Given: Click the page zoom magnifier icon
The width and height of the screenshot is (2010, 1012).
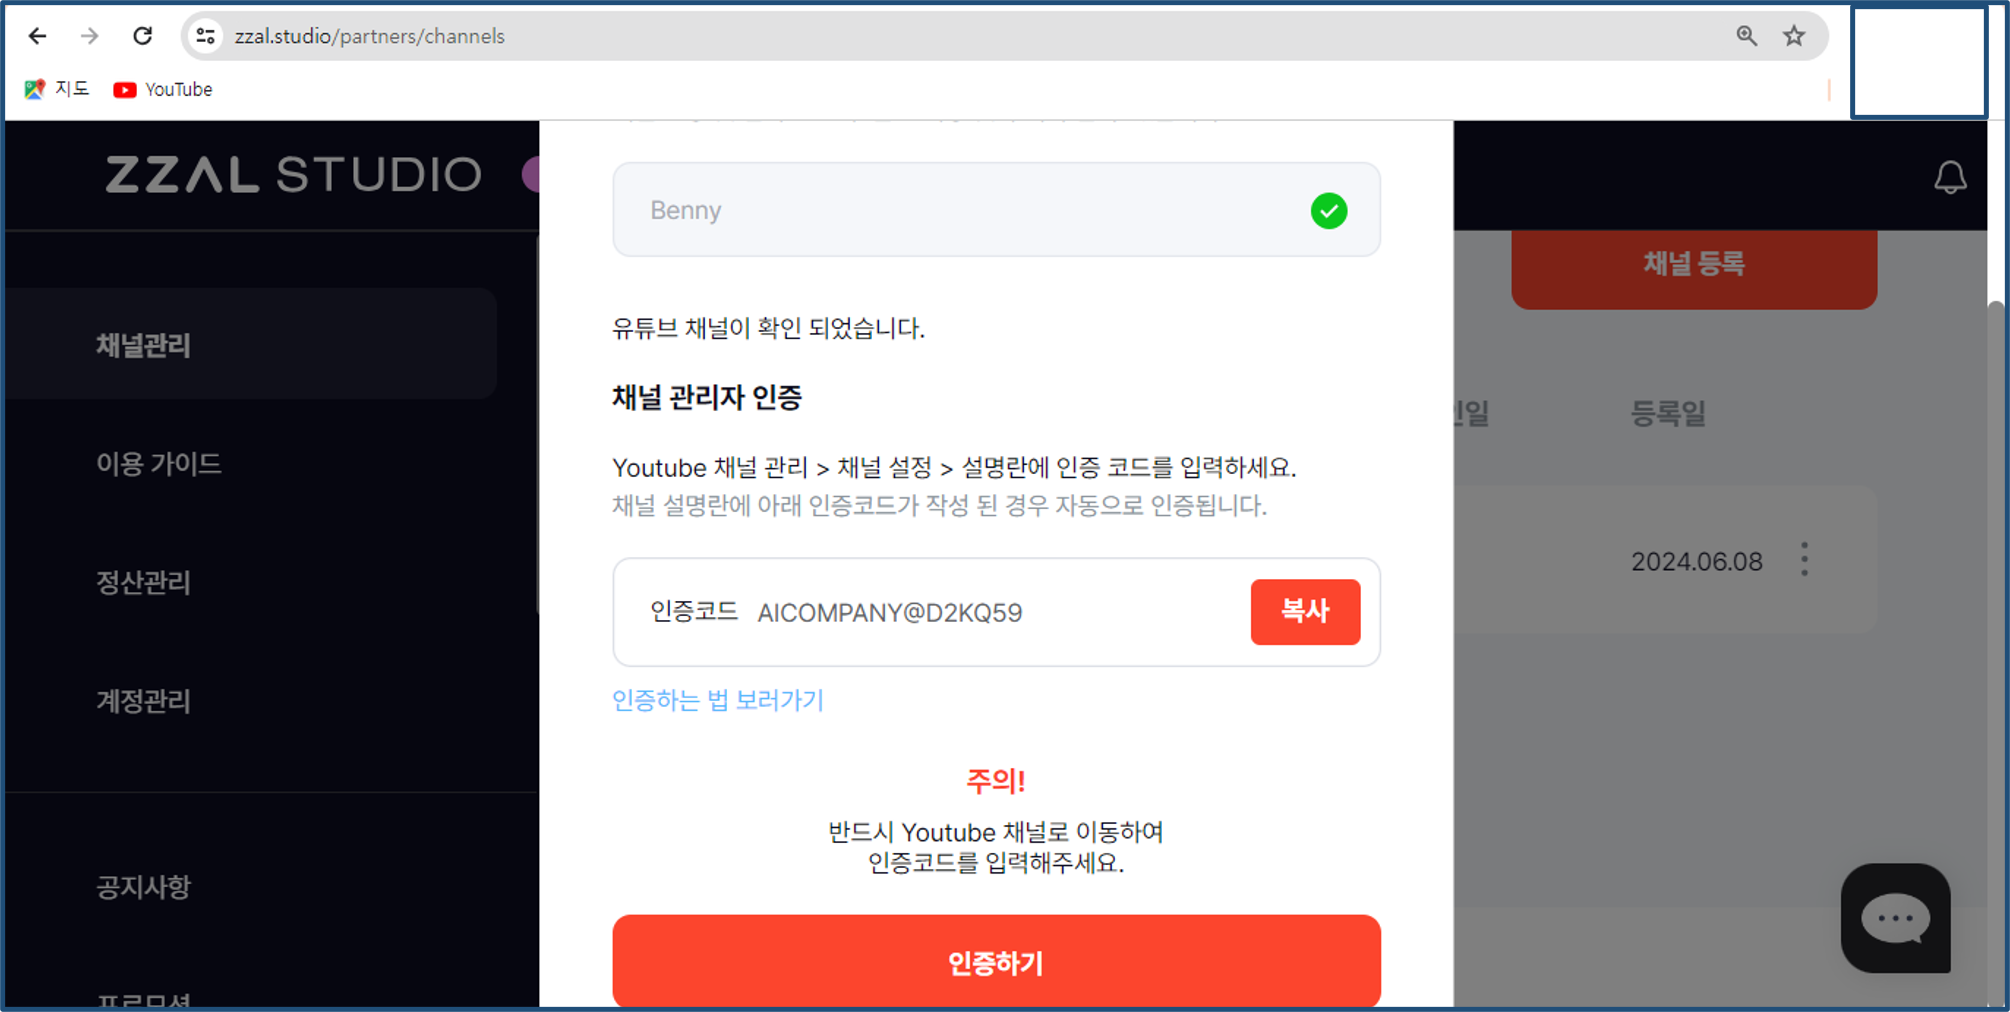Looking at the screenshot, I should (x=1745, y=35).
